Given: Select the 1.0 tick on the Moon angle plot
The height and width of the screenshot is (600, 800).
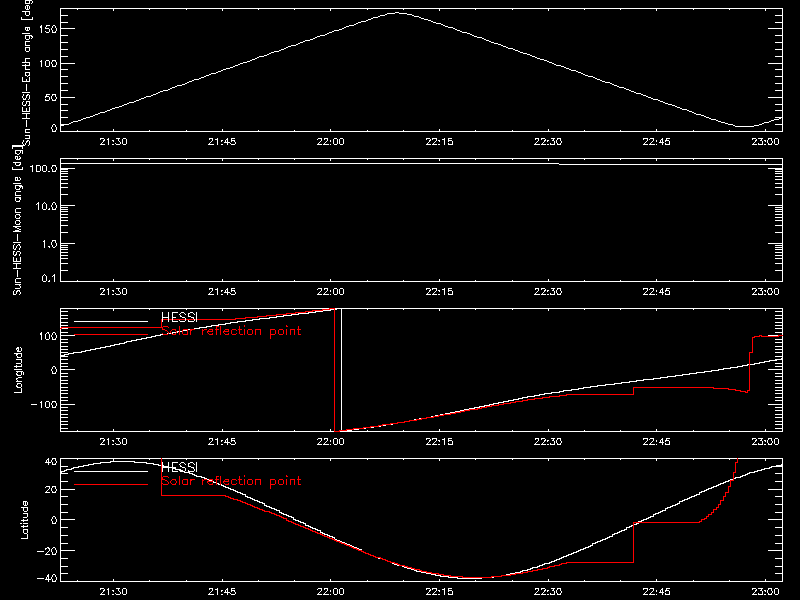Looking at the screenshot, I should [x=49, y=244].
